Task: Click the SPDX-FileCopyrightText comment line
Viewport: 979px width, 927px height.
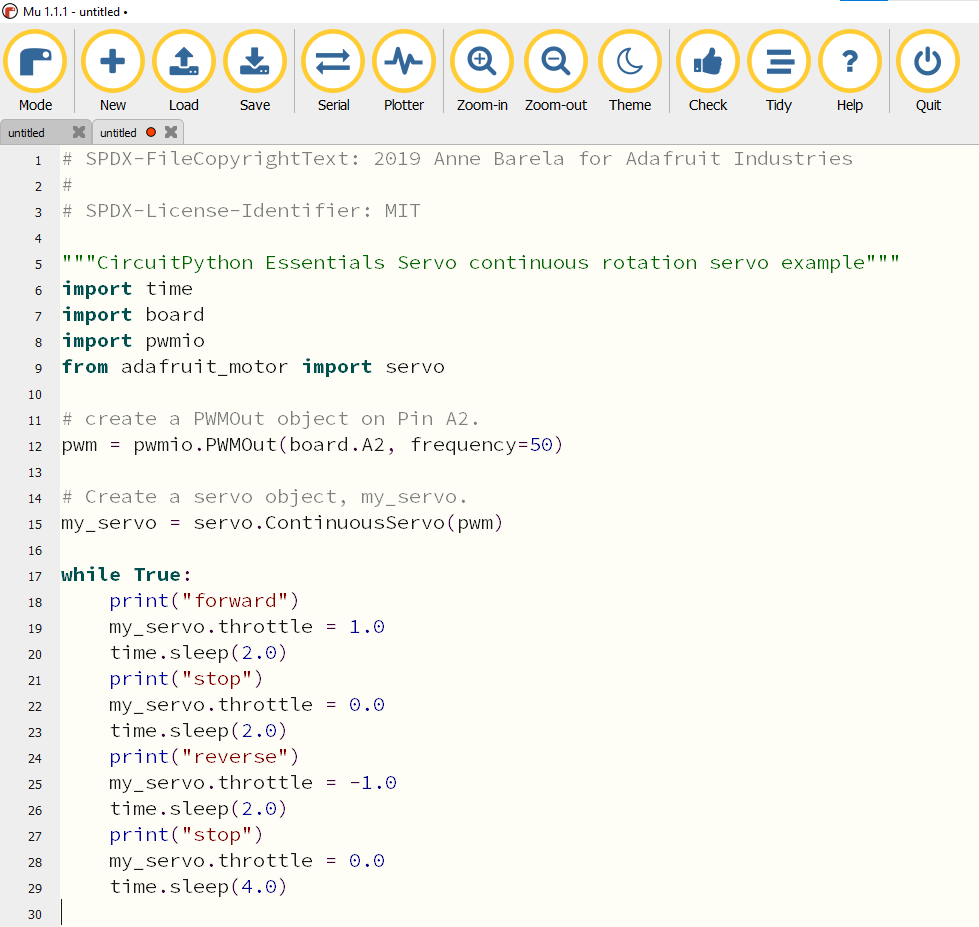Action: tap(457, 159)
